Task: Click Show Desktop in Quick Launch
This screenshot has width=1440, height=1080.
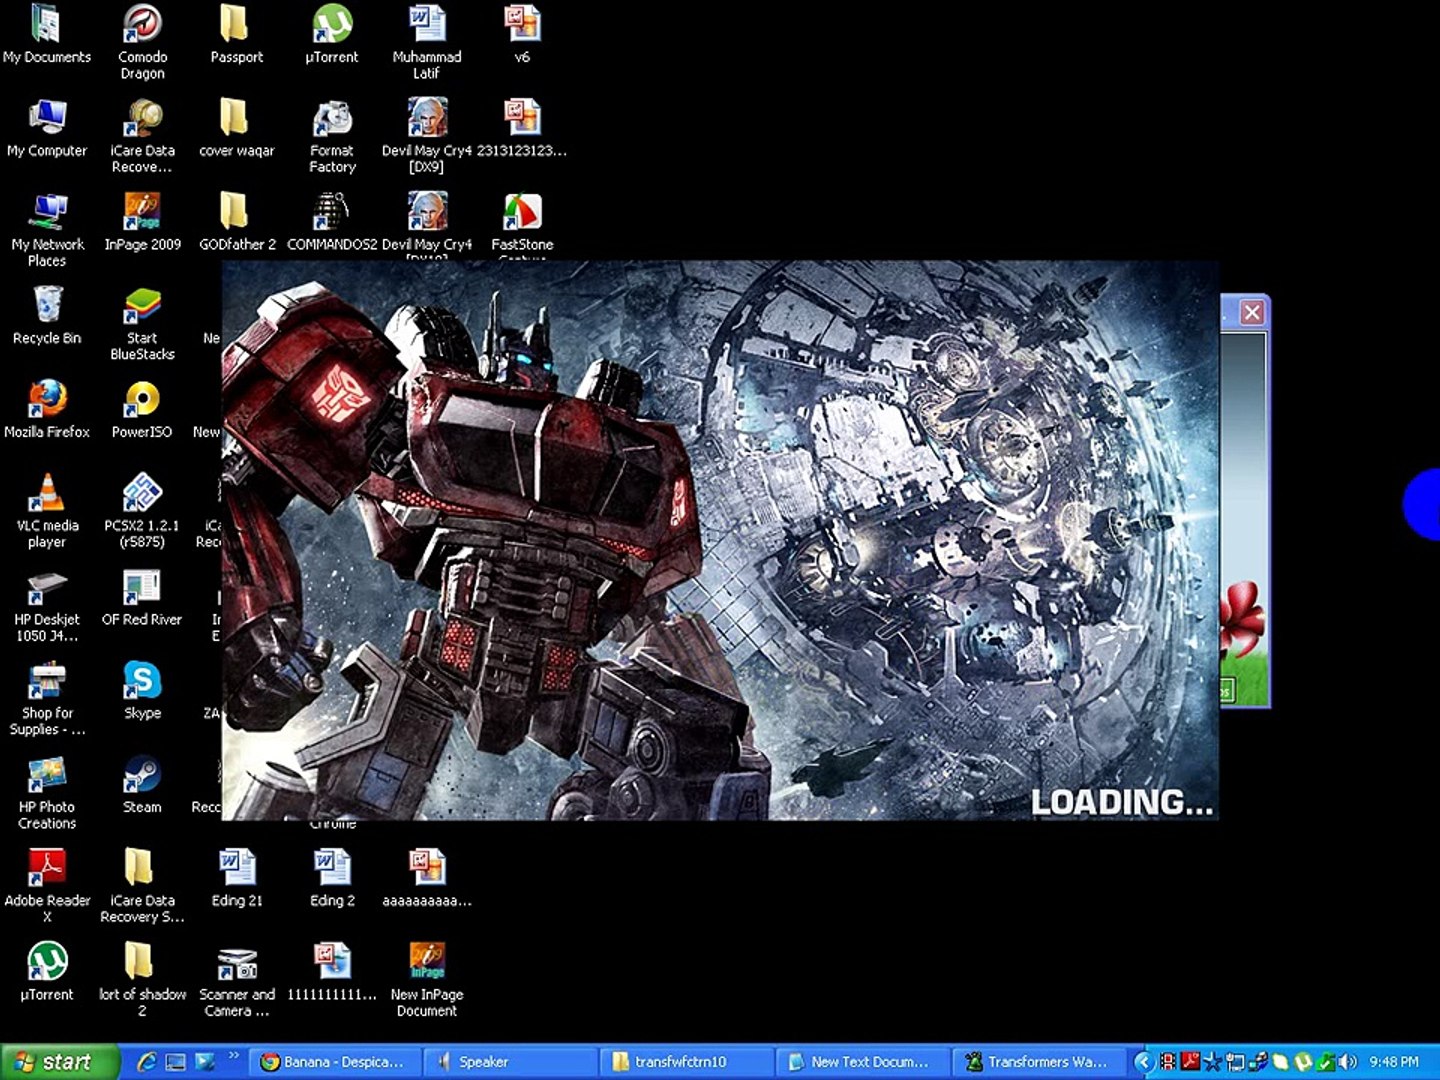Action: (x=176, y=1062)
